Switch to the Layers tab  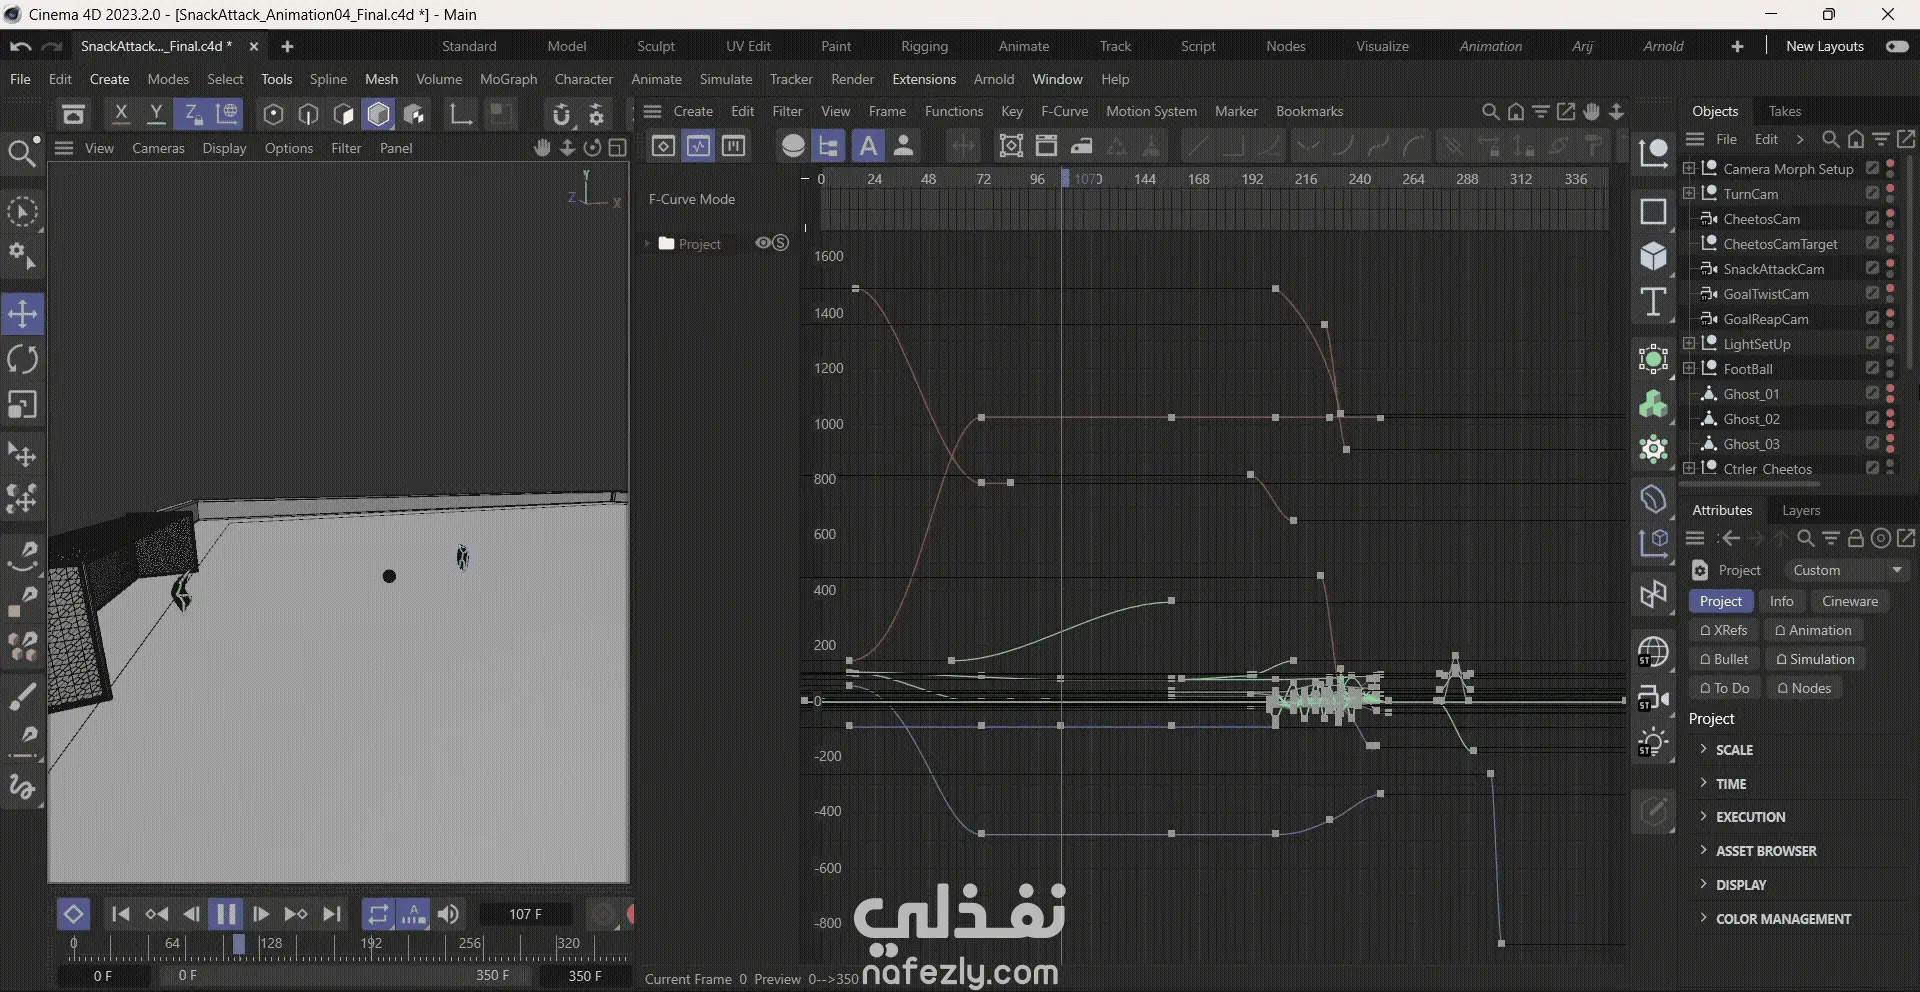(1801, 510)
